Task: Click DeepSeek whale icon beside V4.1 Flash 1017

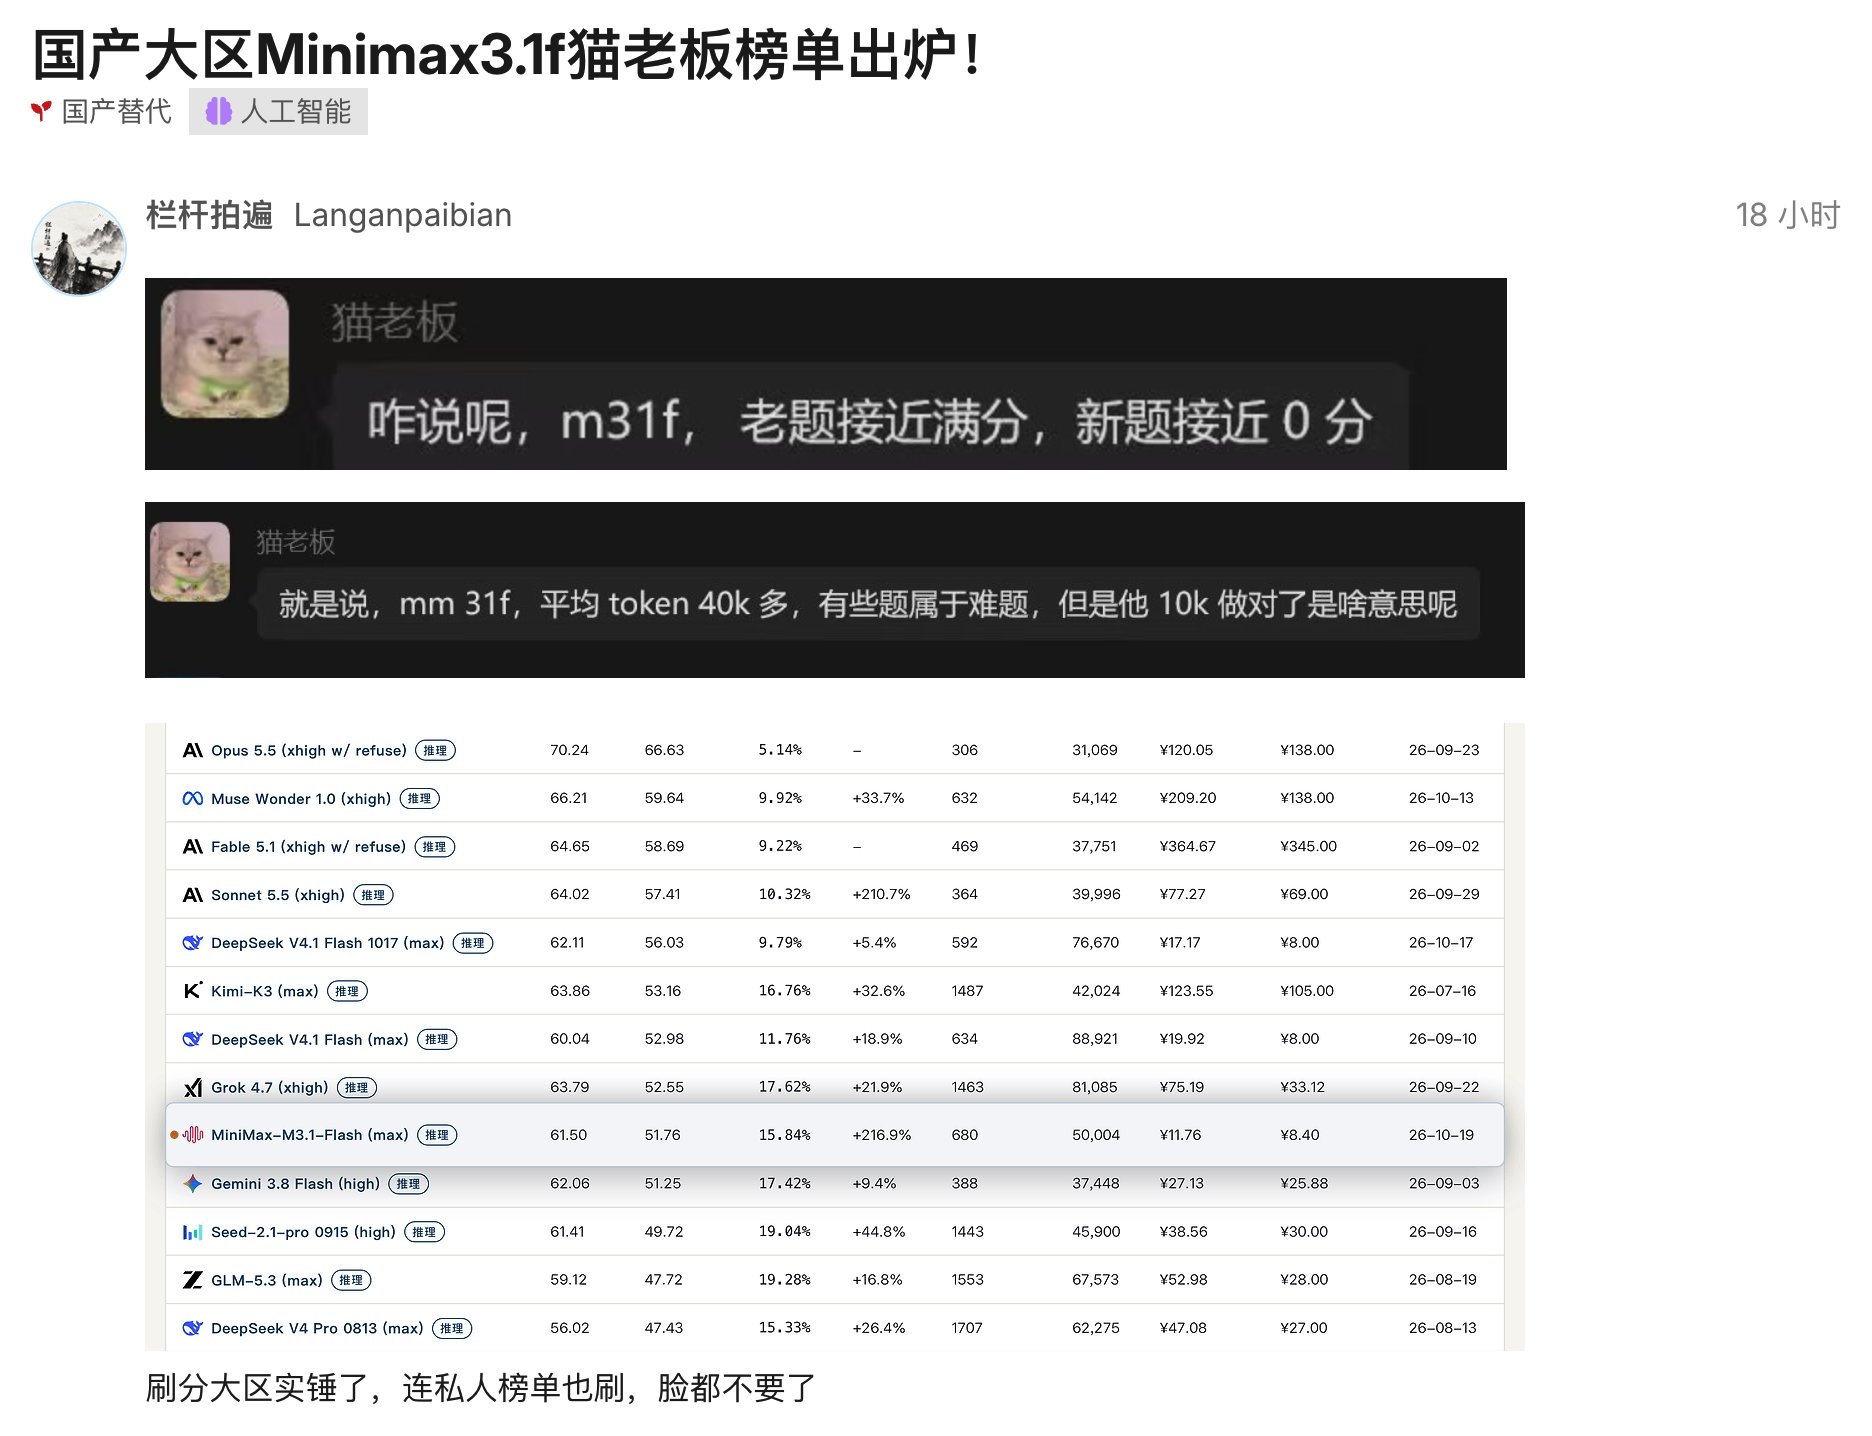Action: pyautogui.click(x=193, y=942)
